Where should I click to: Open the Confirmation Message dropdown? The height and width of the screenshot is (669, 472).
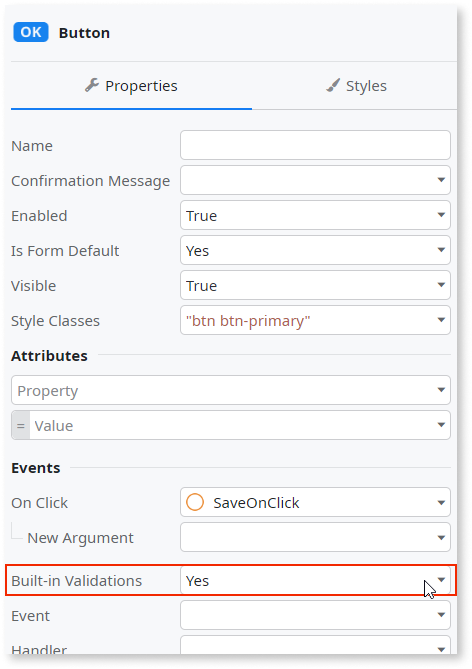coord(315,180)
